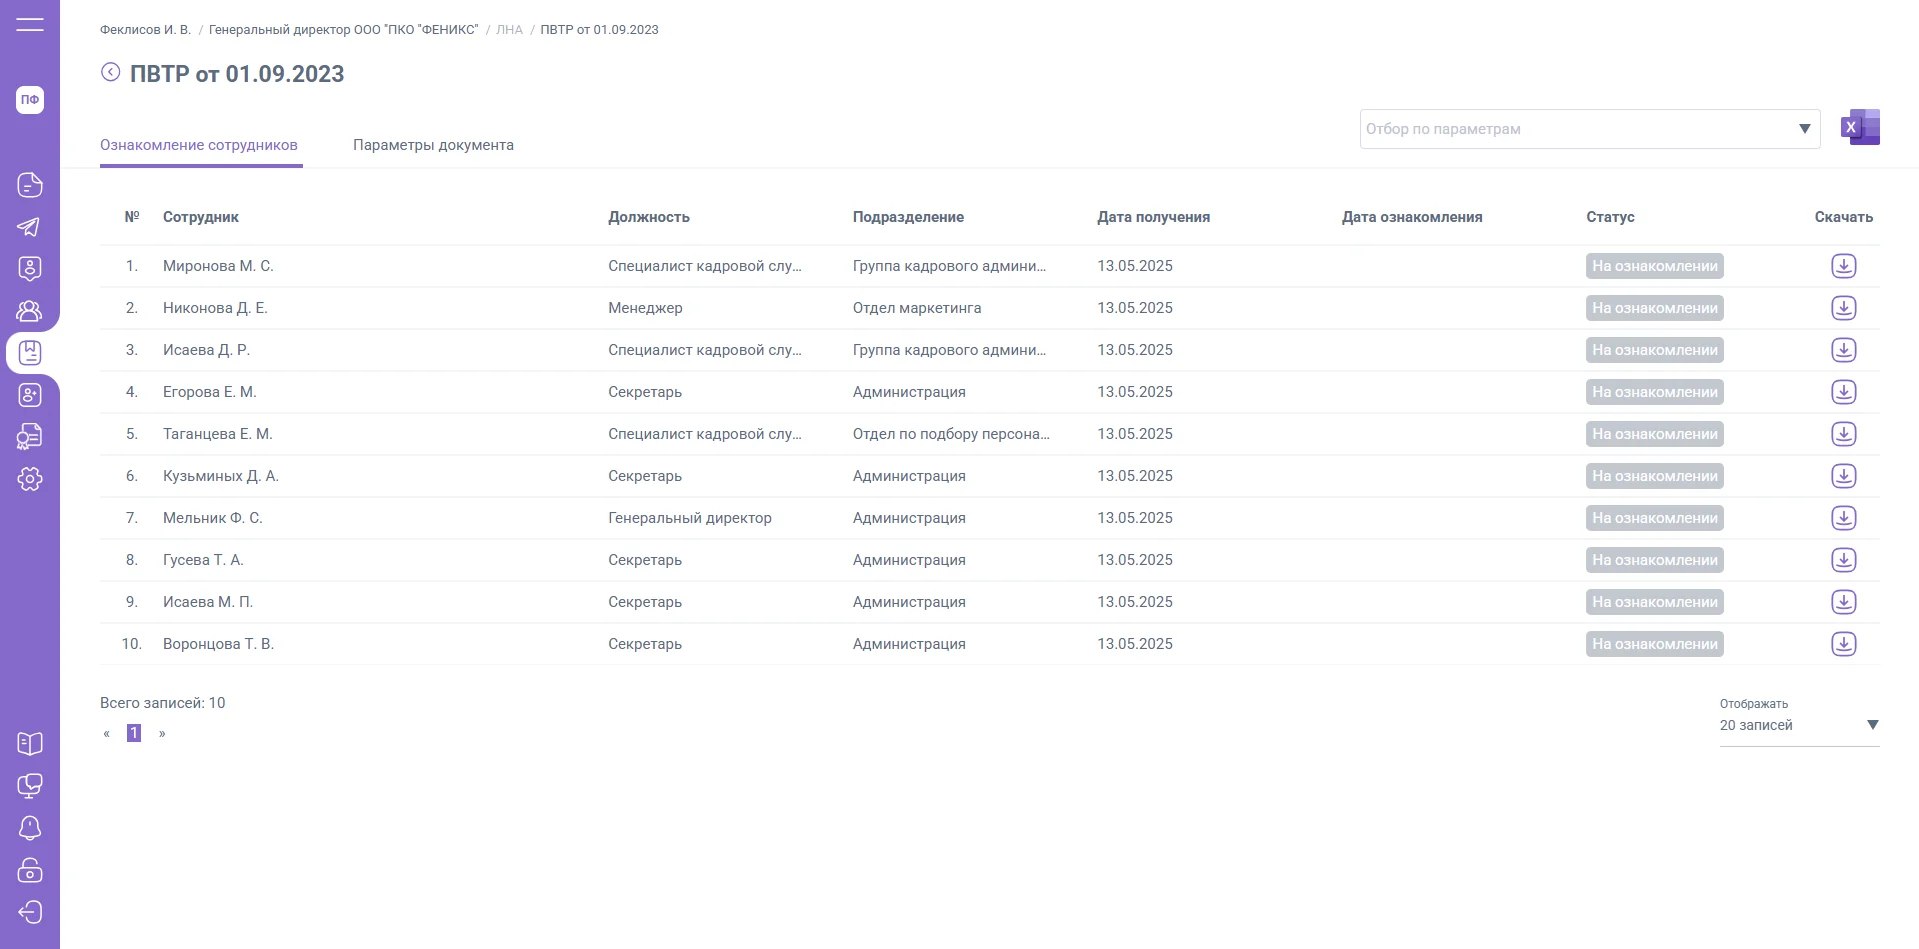Open the group of people sidebar icon
Image resolution: width=1919 pixels, height=949 pixels.
point(30,311)
